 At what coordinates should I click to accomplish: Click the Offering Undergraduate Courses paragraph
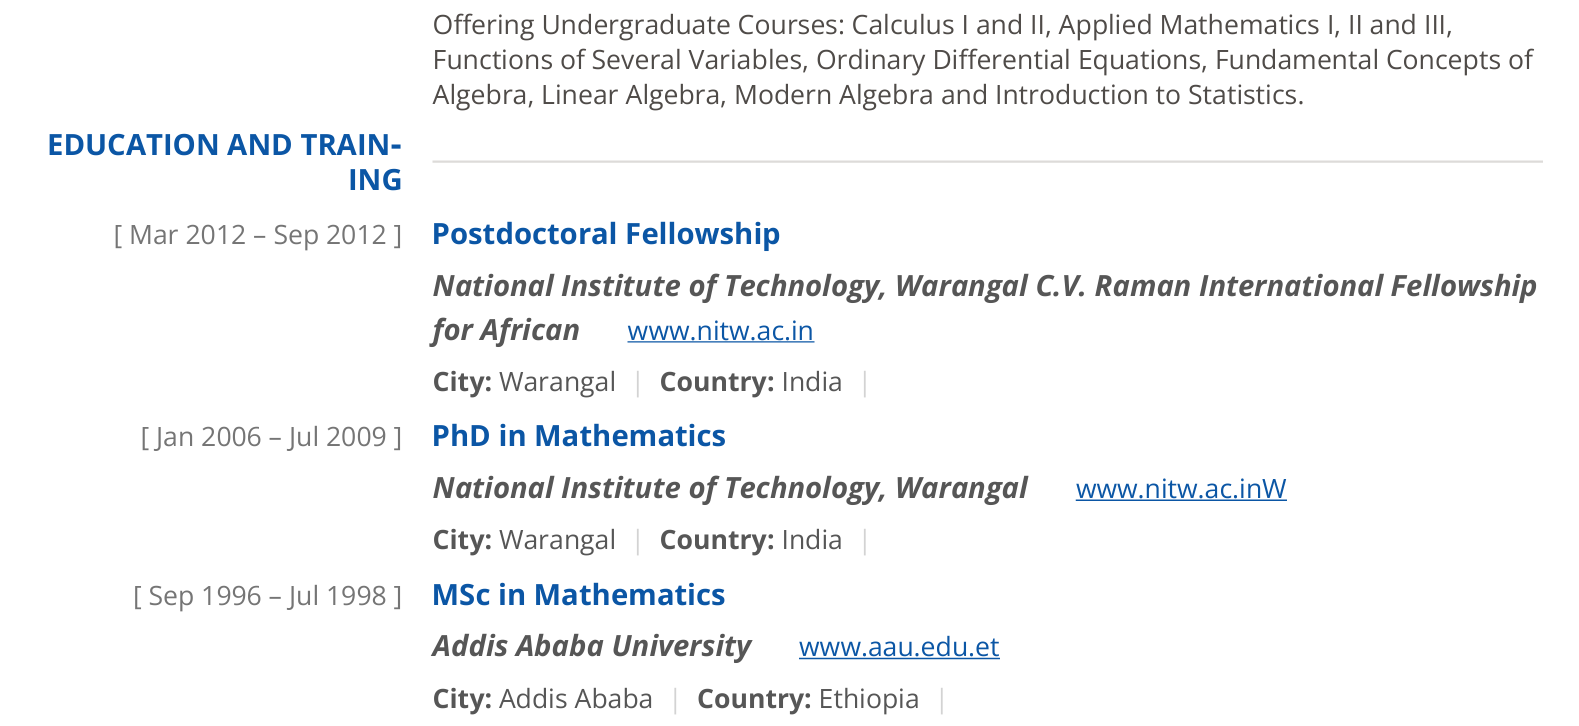coord(983,60)
